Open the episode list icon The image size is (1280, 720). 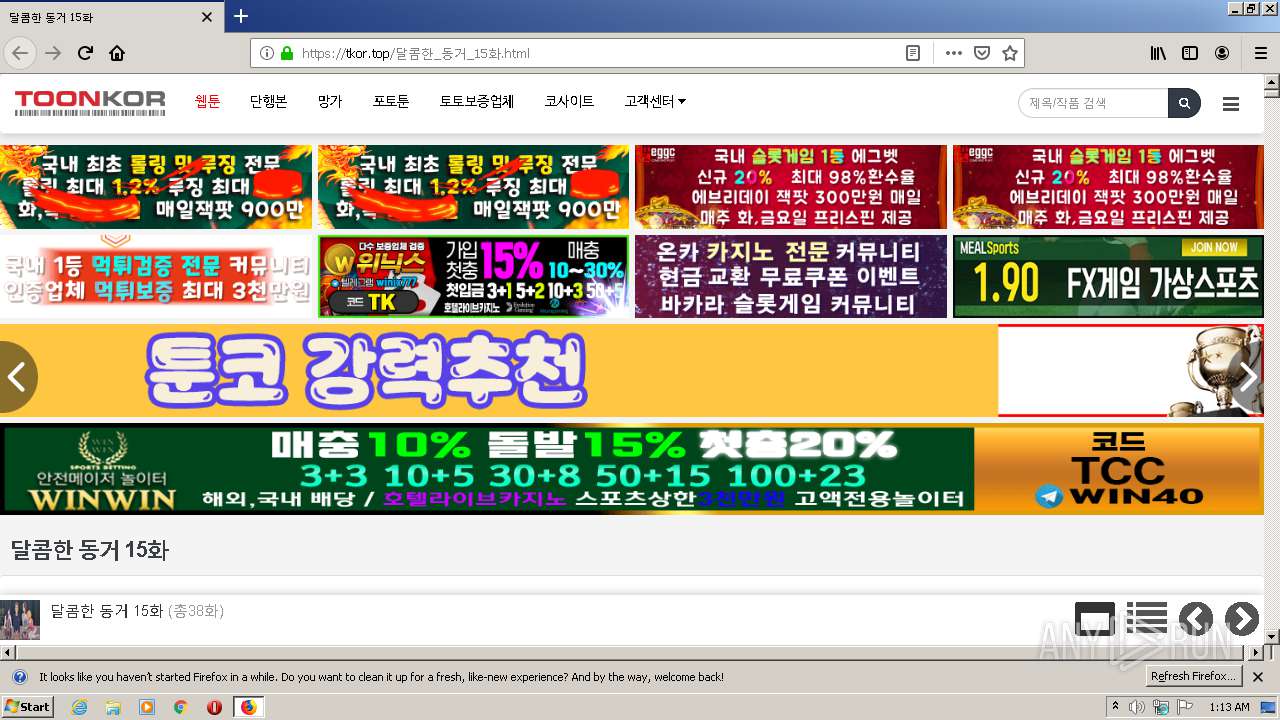pyautogui.click(x=1147, y=619)
